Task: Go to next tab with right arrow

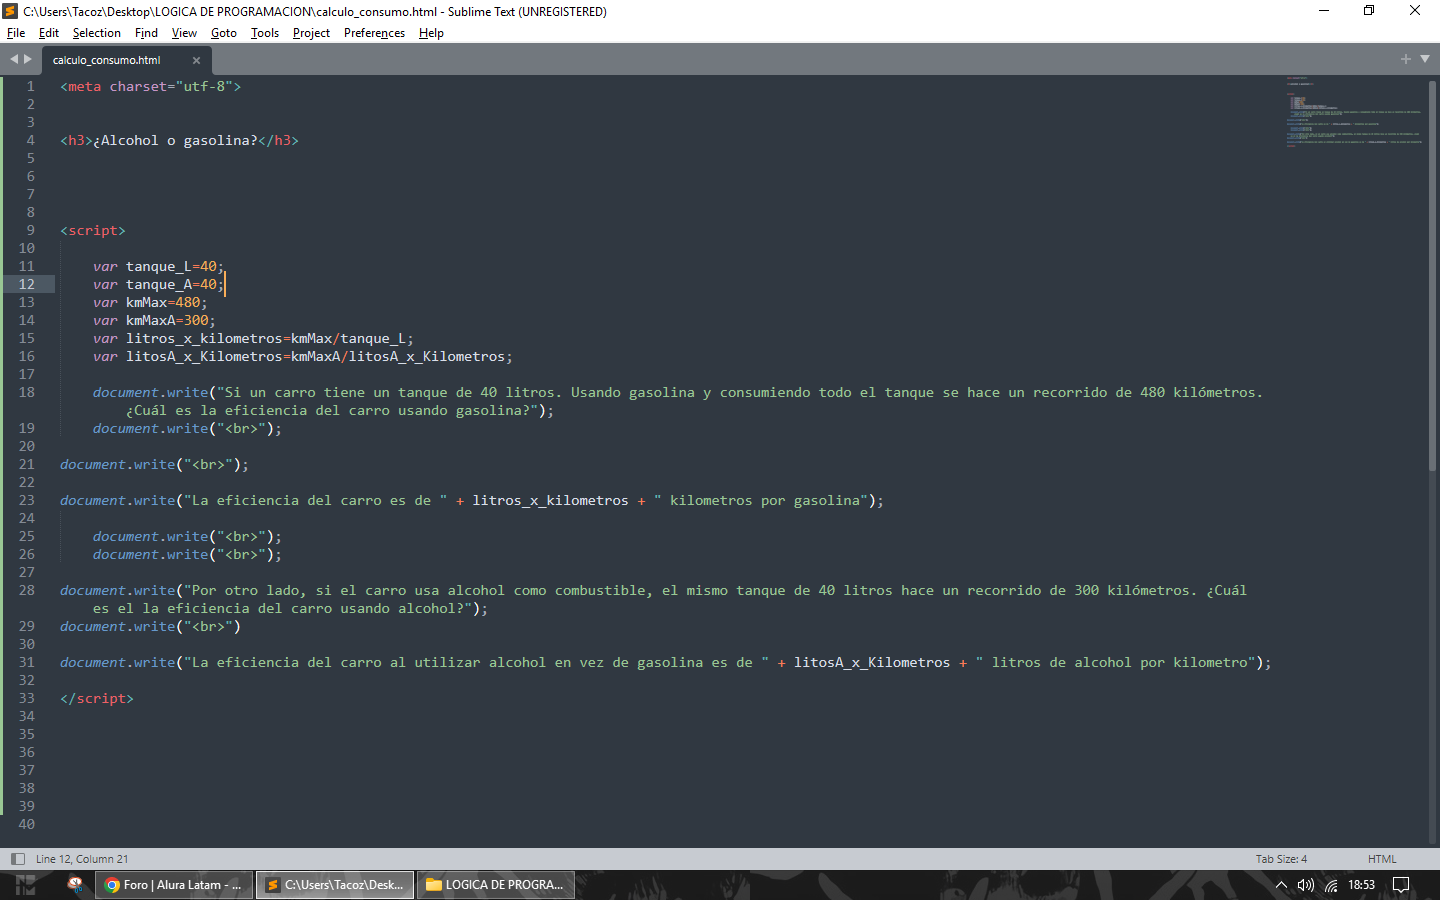Action: (x=28, y=59)
